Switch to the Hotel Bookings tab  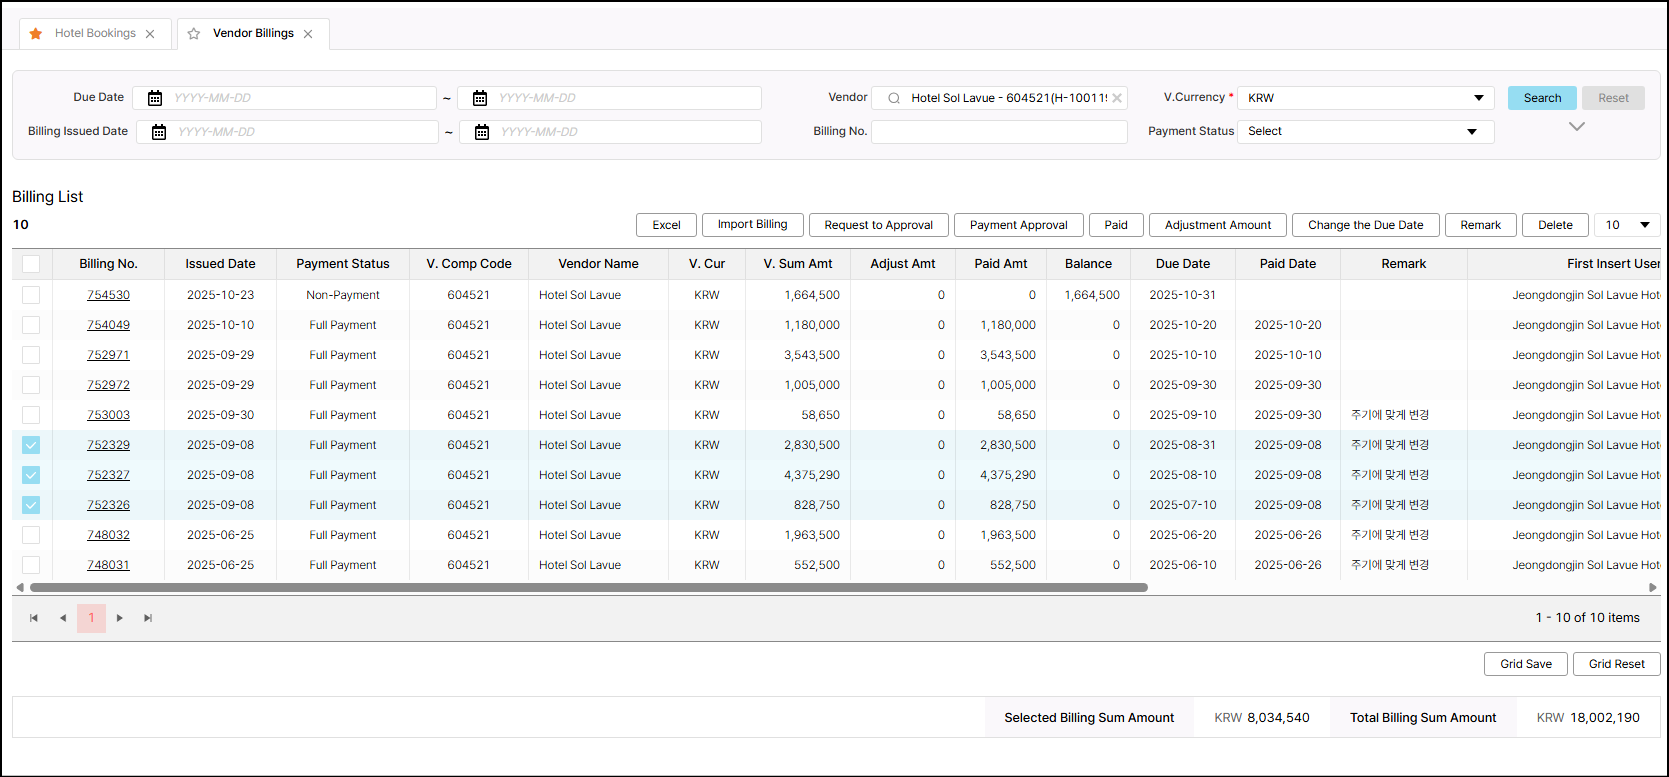(x=95, y=34)
